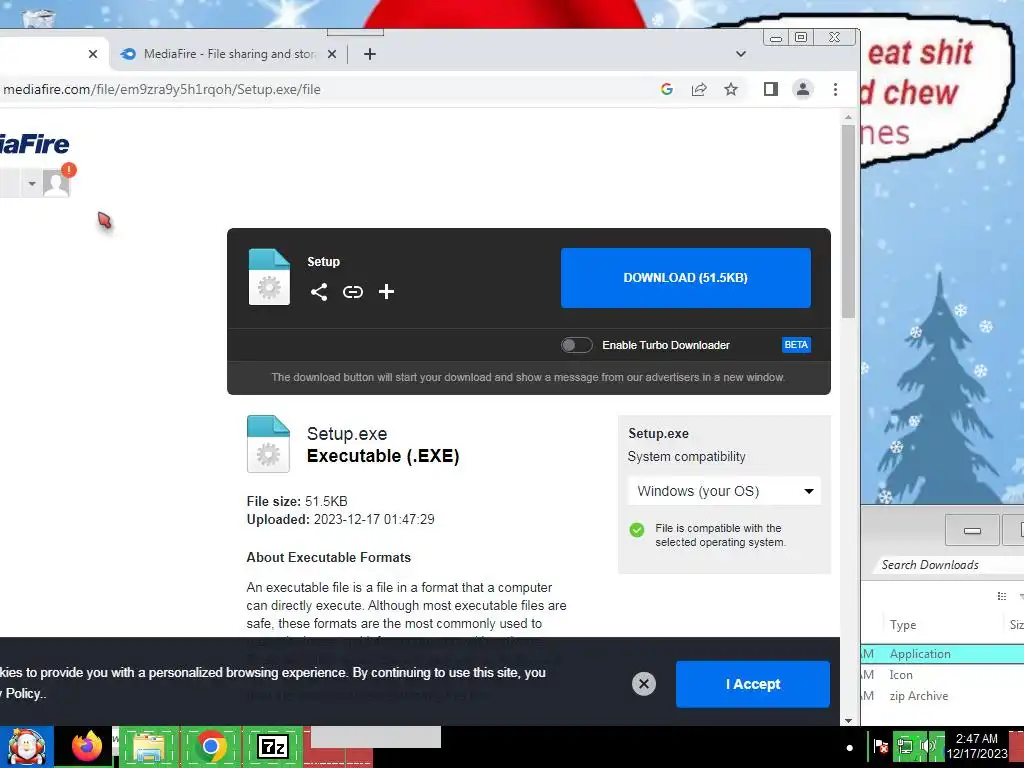Open the tab search chevron dropdown

pyautogui.click(x=741, y=54)
